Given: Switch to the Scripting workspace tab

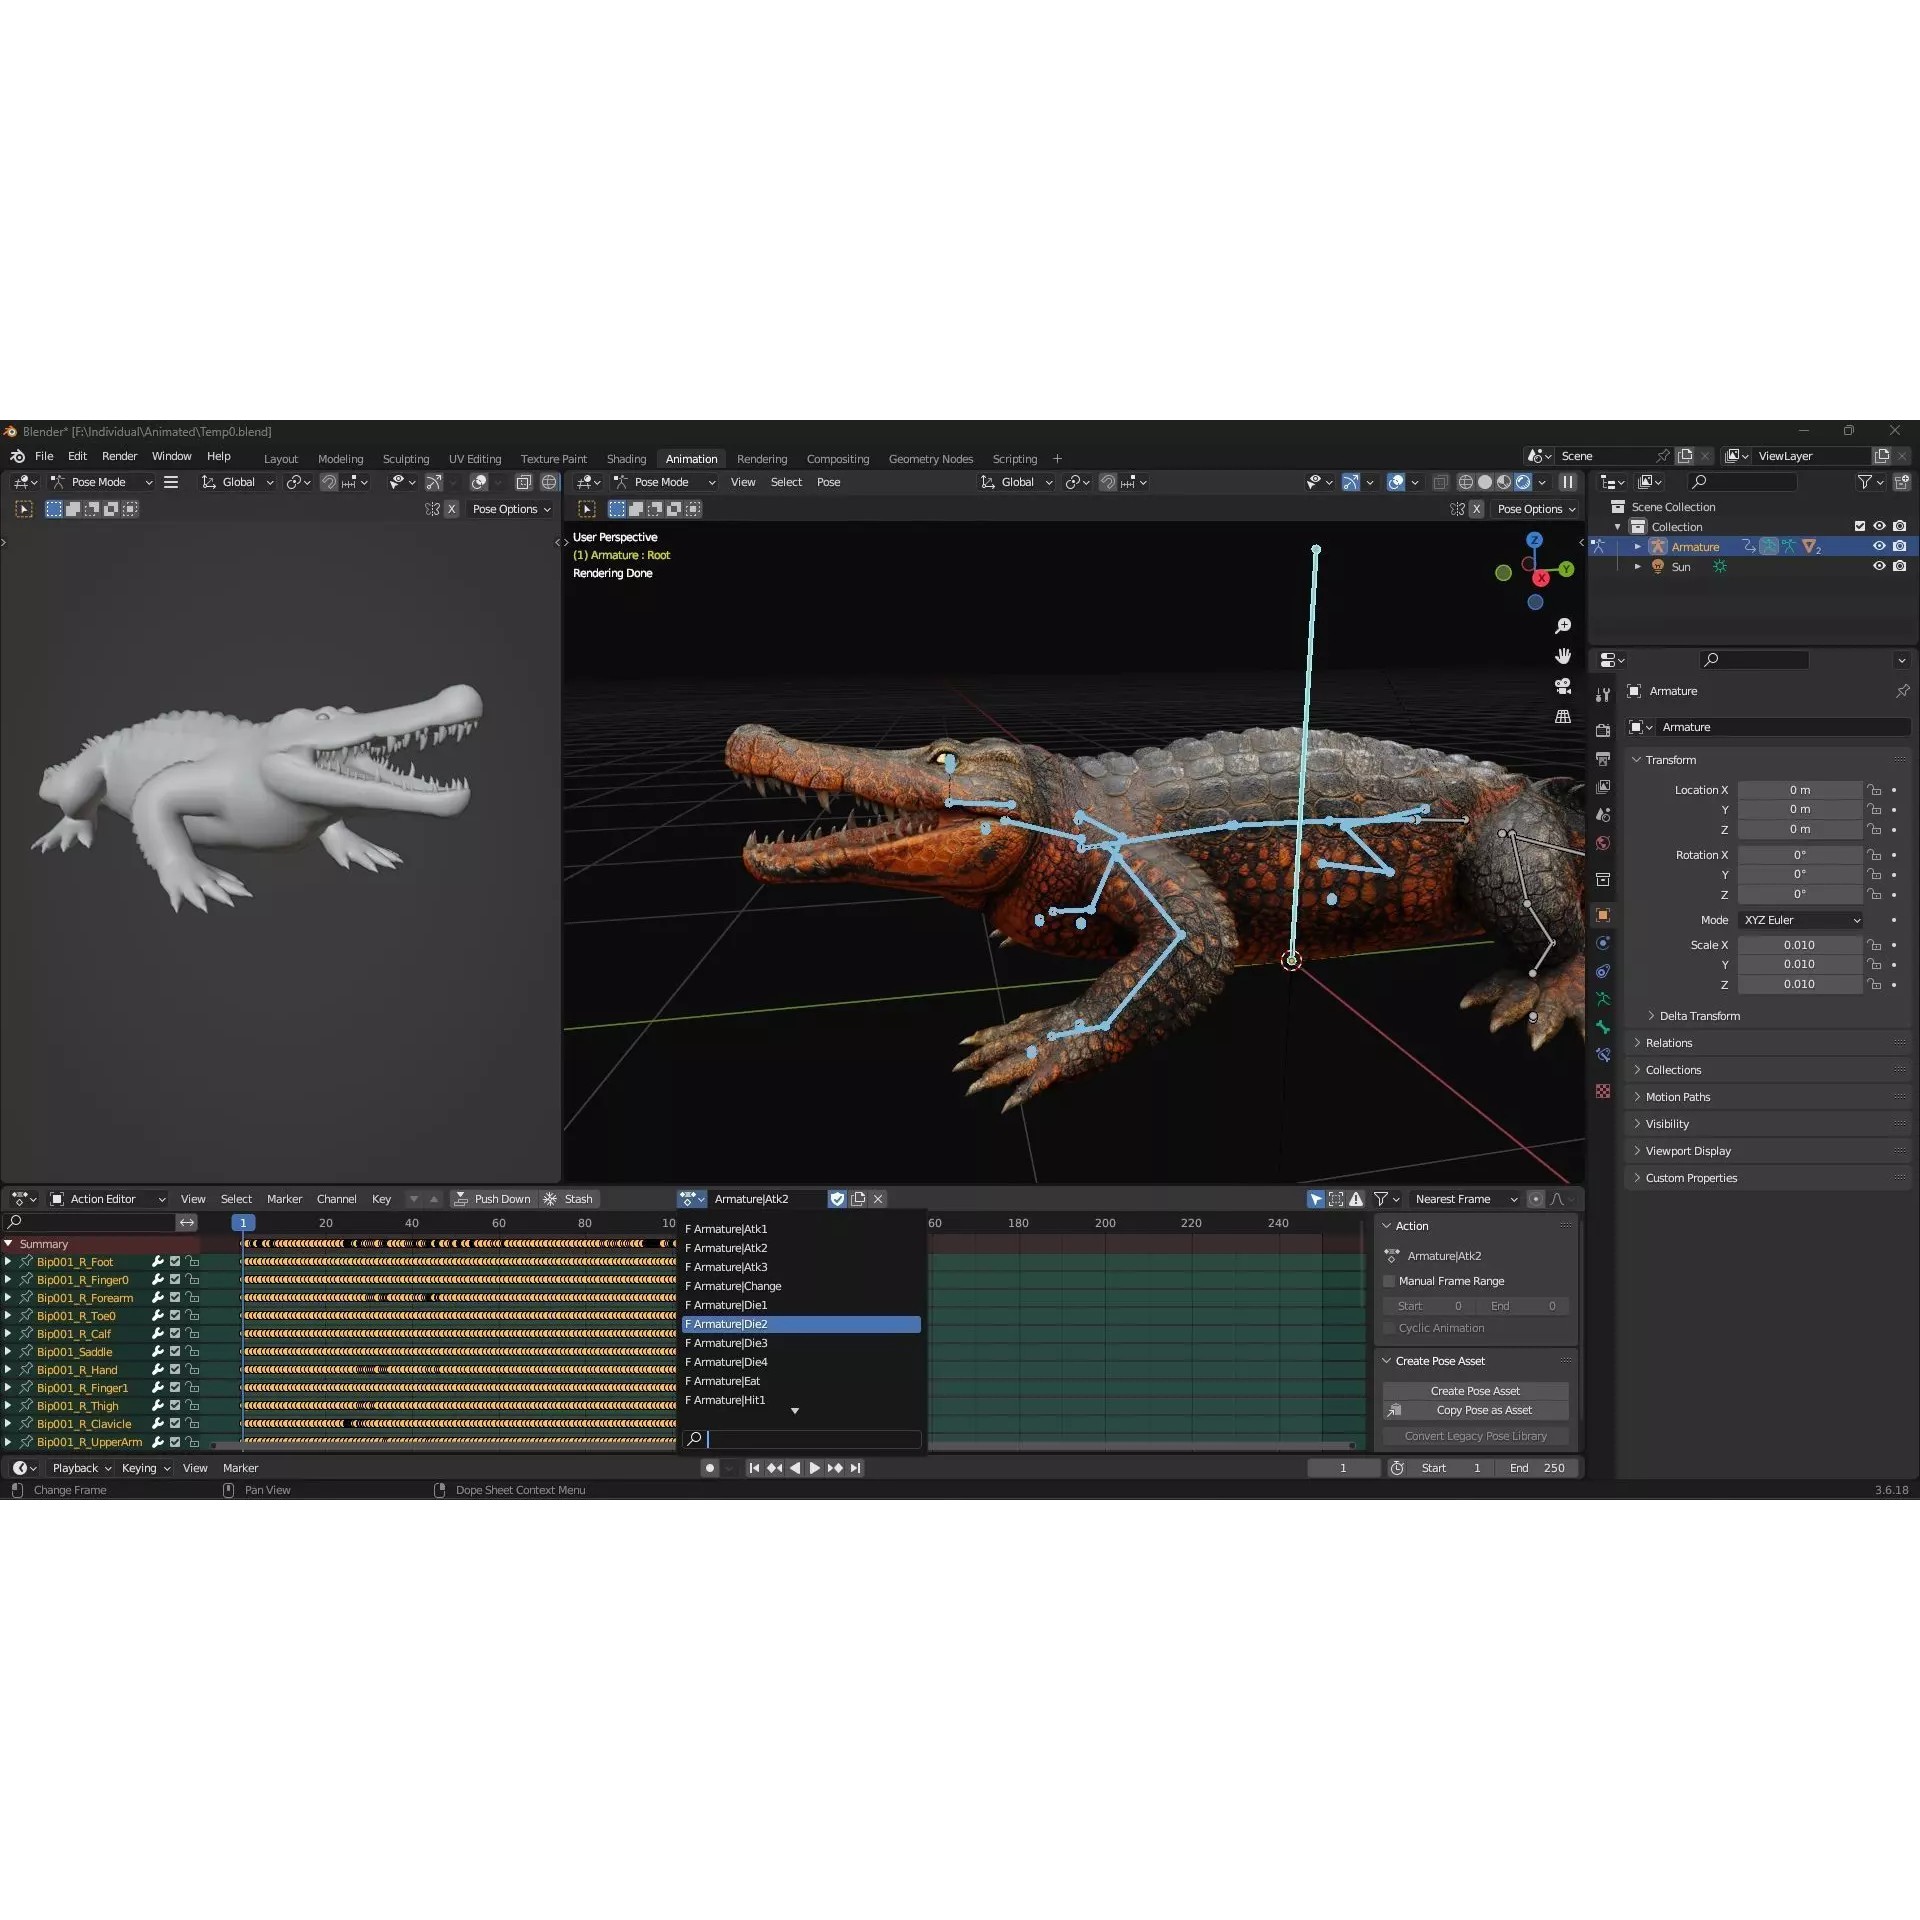Looking at the screenshot, I should pyautogui.click(x=1015, y=458).
